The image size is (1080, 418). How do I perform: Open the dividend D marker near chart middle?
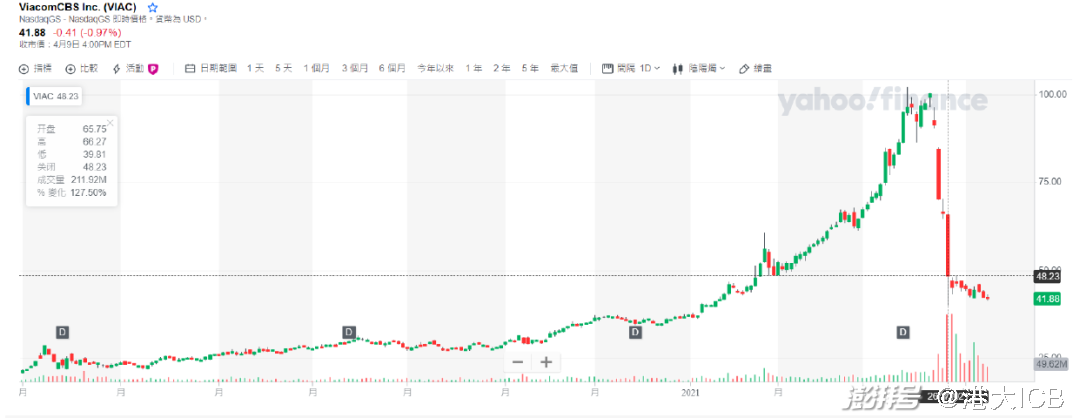pyautogui.click(x=349, y=333)
